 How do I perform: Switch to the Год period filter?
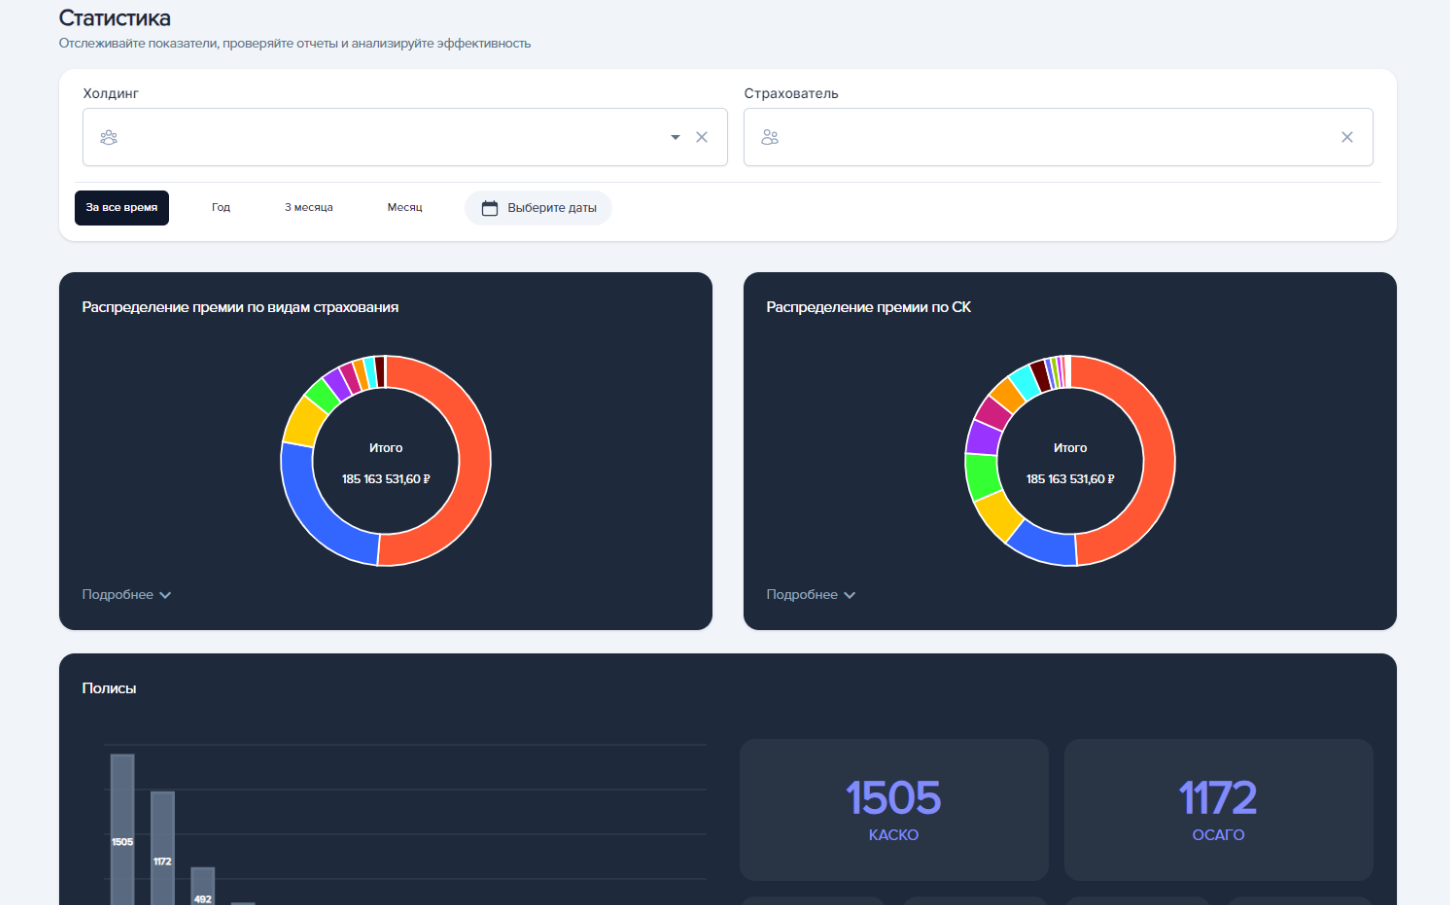(x=221, y=208)
